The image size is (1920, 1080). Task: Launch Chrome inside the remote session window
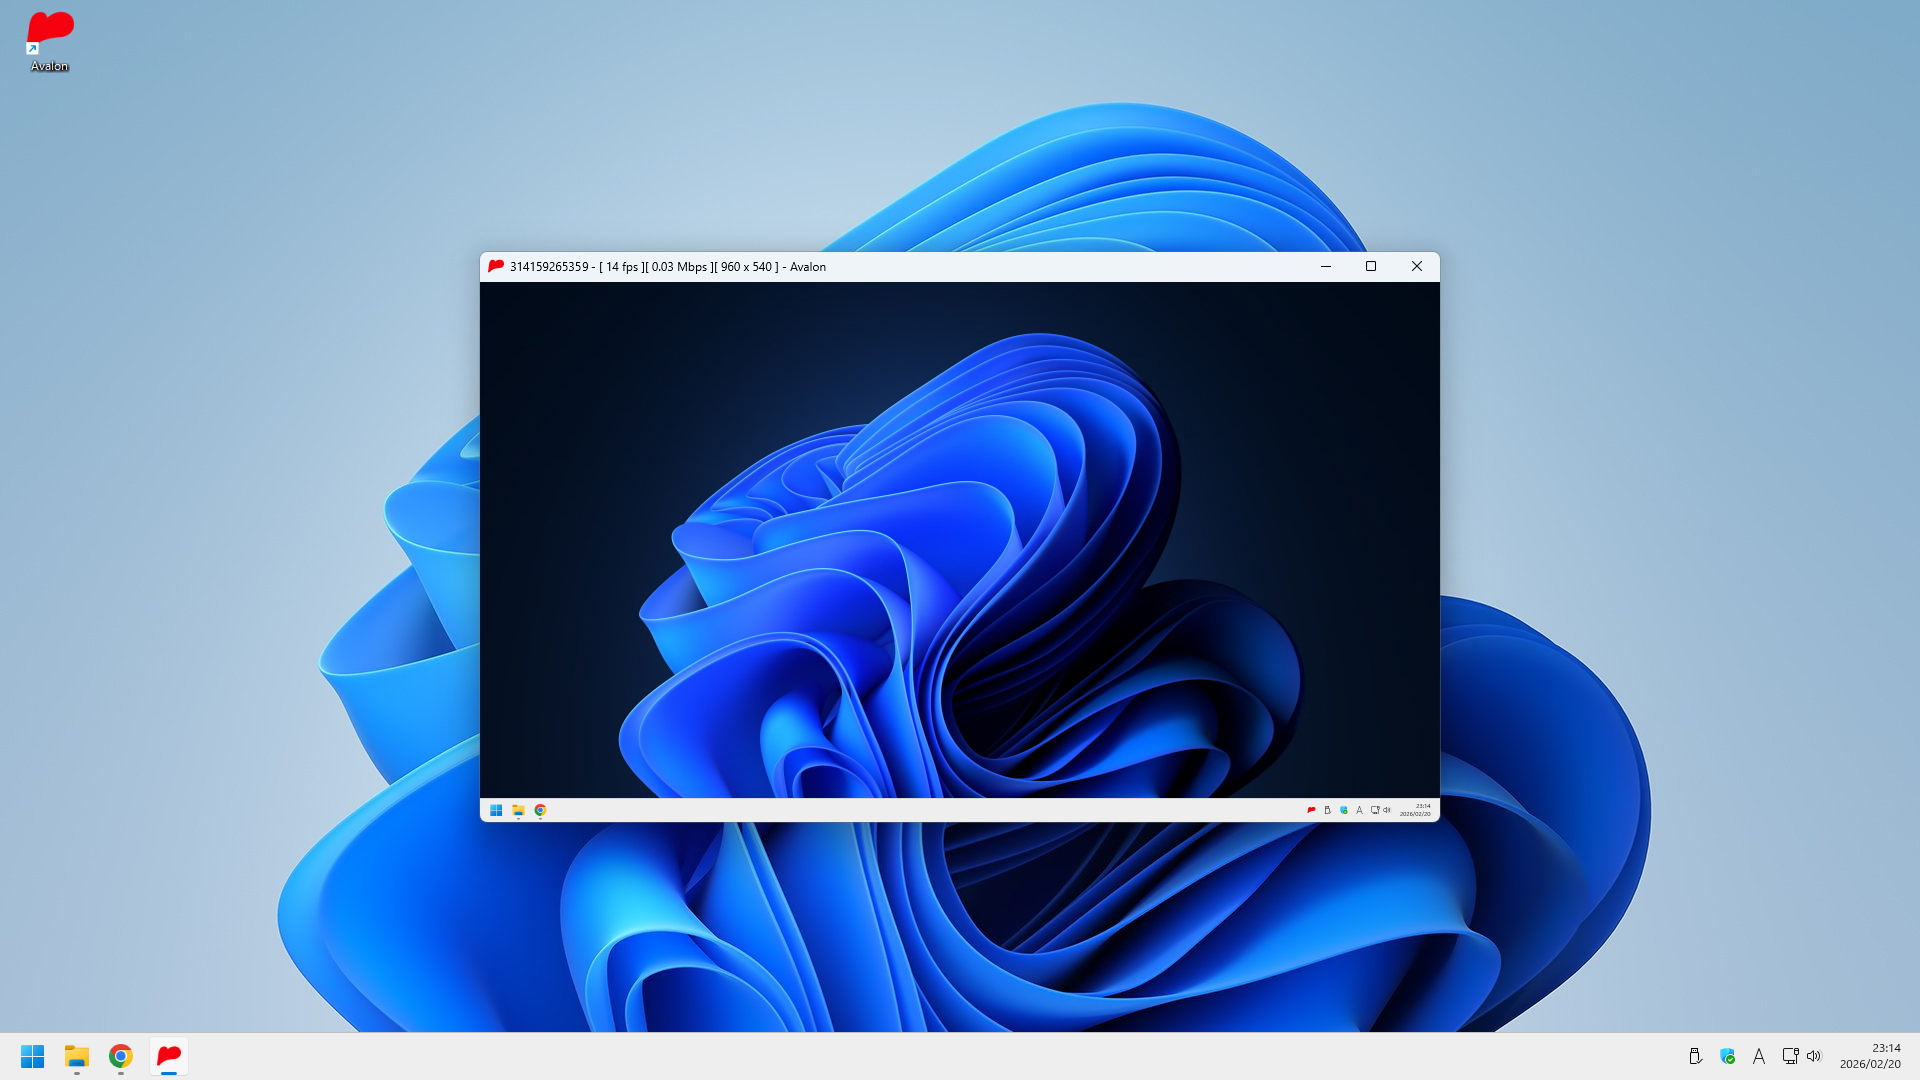coord(540,810)
